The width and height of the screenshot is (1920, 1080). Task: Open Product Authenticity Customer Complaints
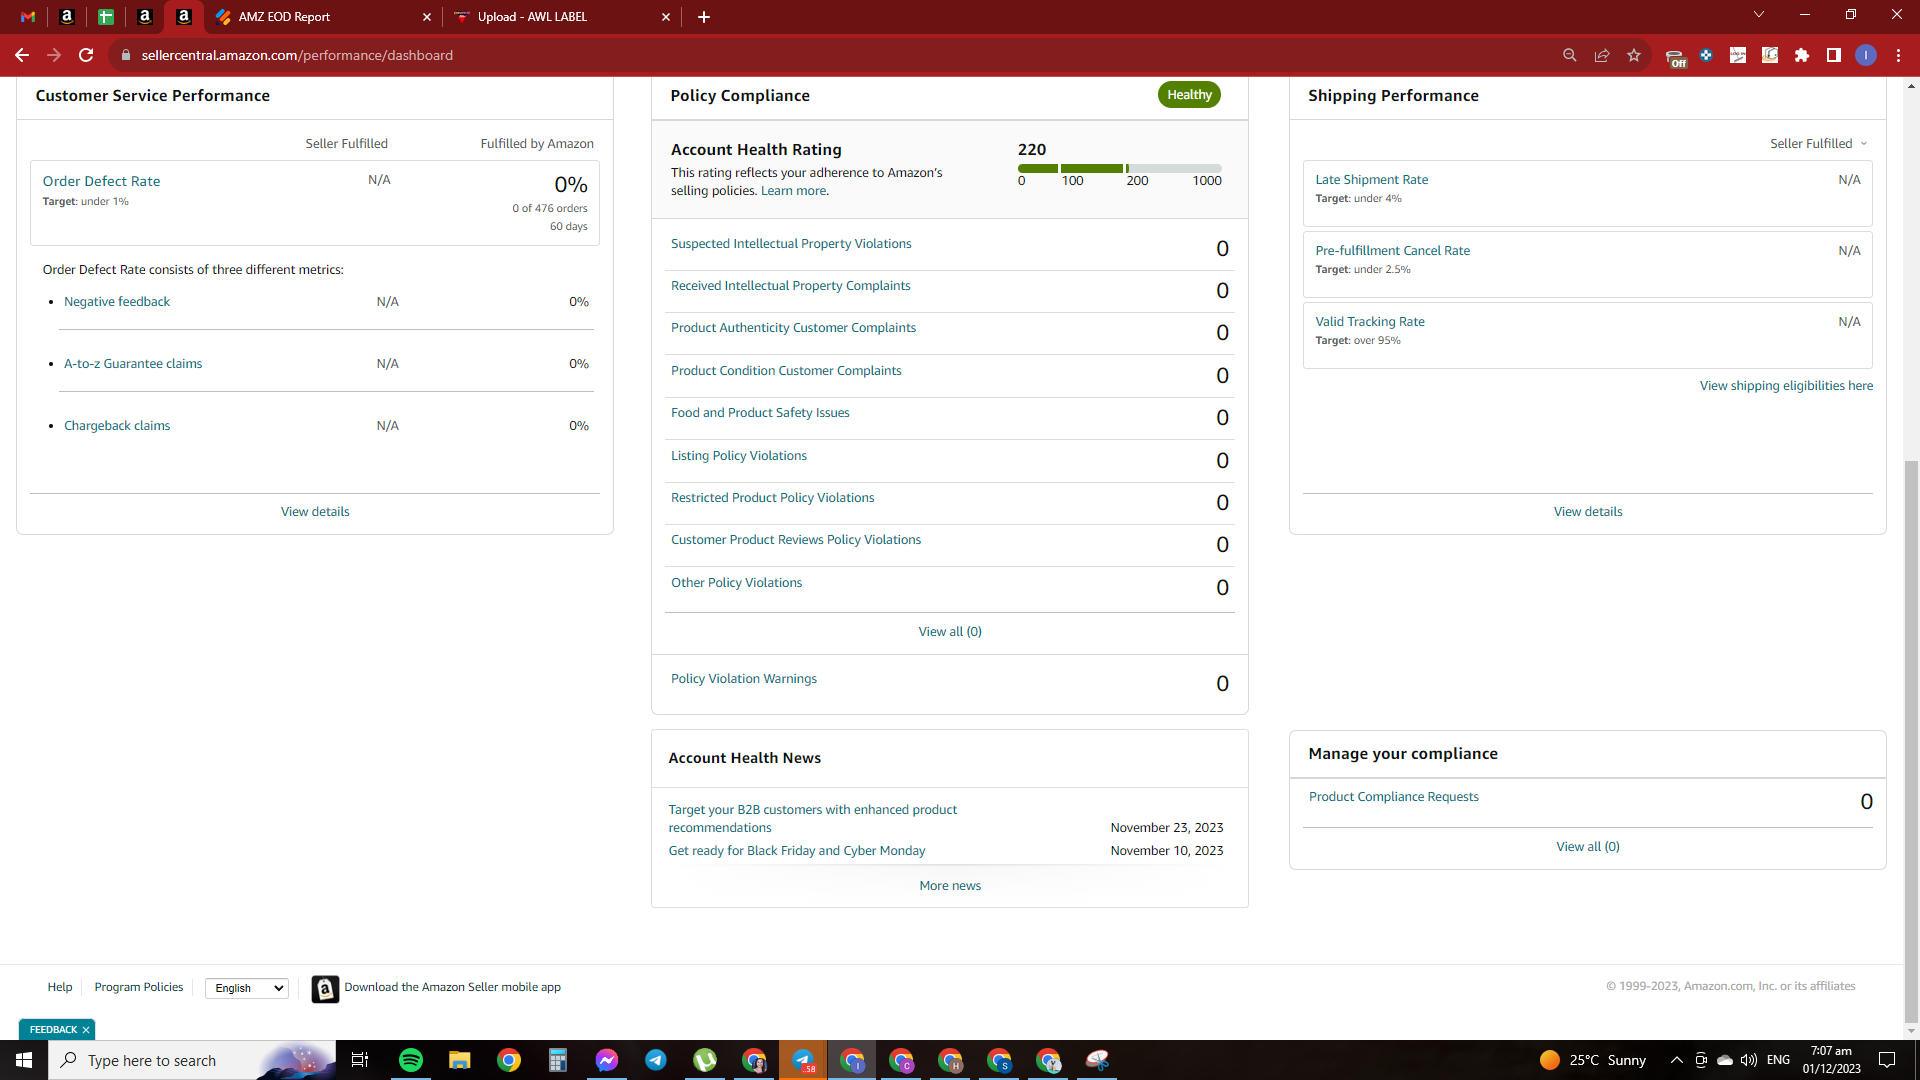pos(793,328)
